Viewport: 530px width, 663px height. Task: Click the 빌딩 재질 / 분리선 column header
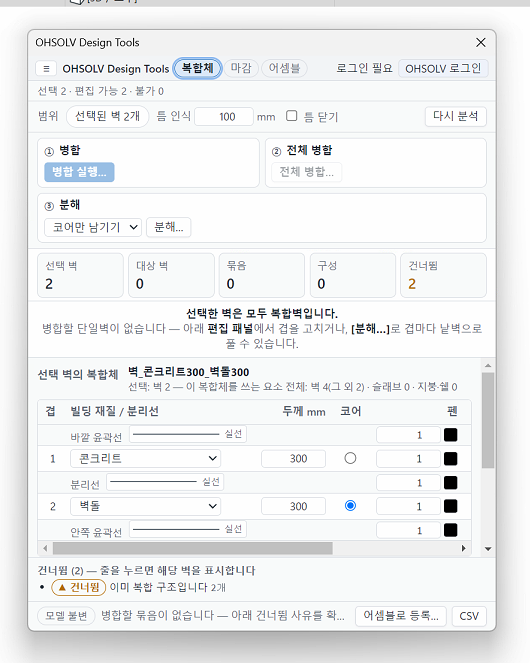pos(114,411)
